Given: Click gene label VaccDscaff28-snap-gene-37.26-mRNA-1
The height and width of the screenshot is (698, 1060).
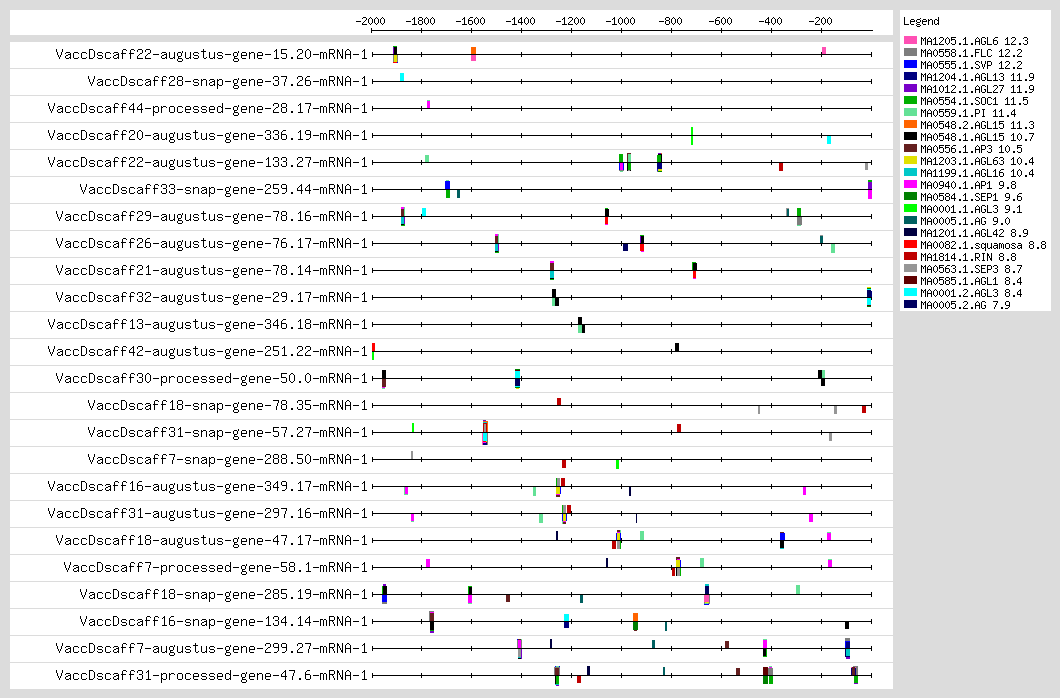Looking at the screenshot, I should click(227, 81).
